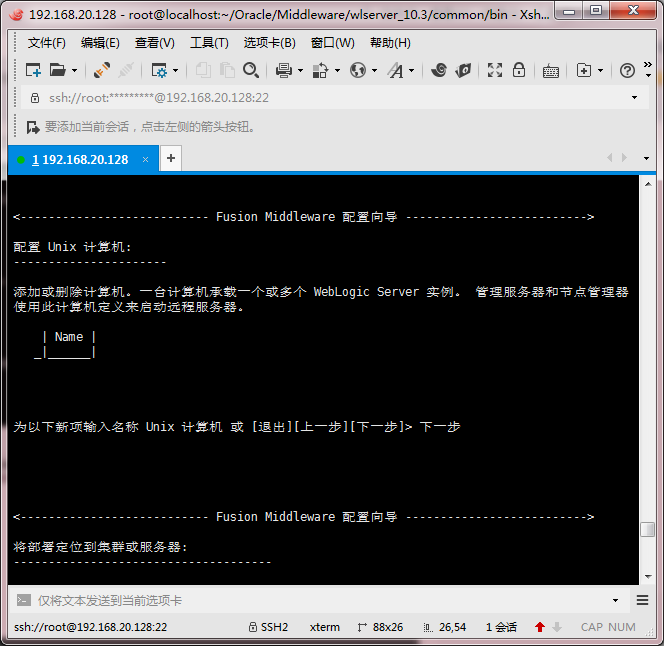
Task: Open the 窗口(W) menu
Action: point(332,43)
